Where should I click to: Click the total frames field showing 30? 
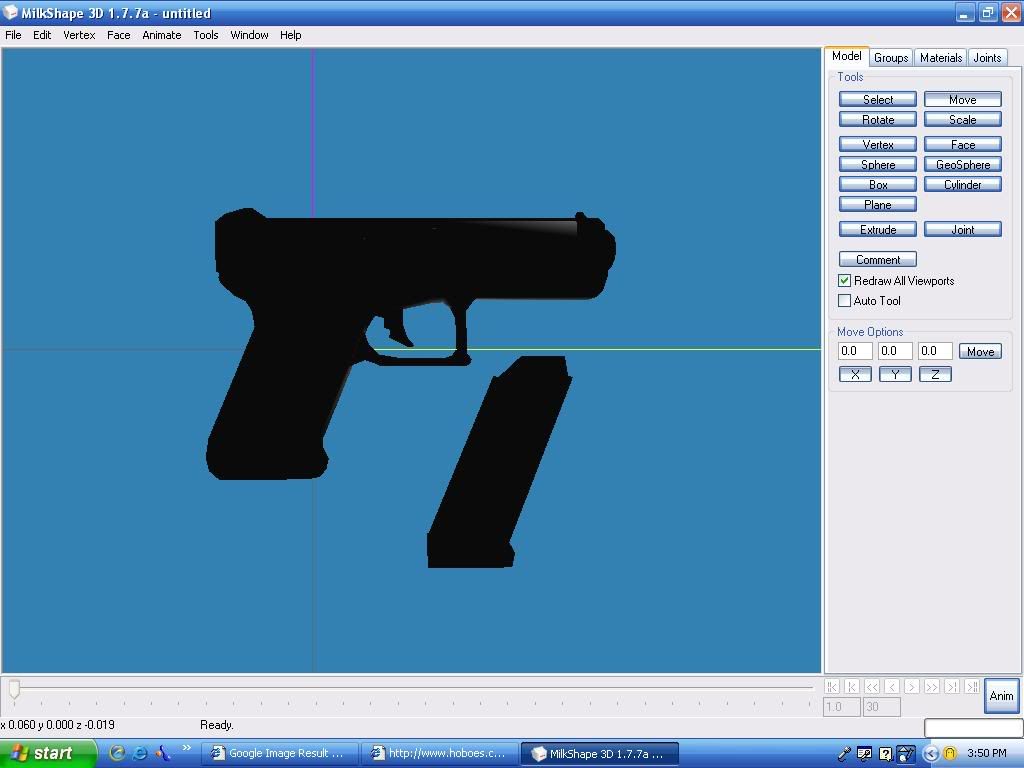click(882, 707)
